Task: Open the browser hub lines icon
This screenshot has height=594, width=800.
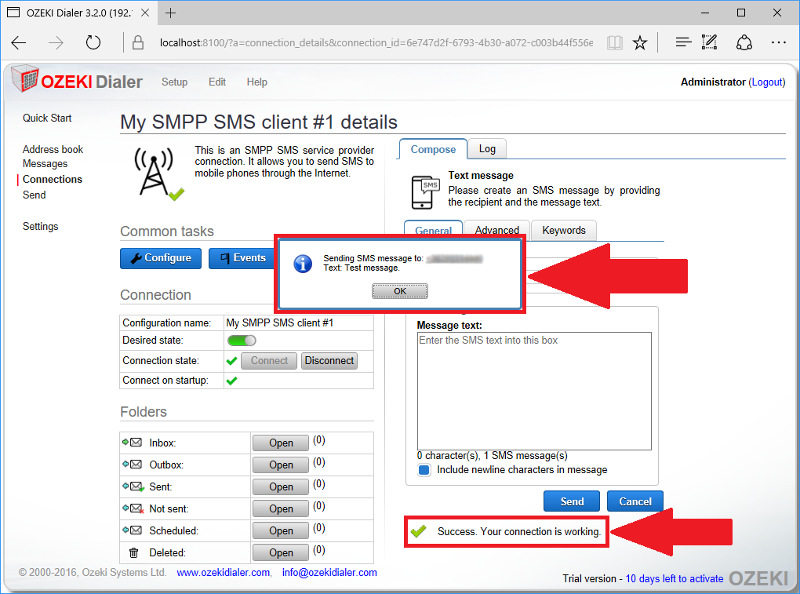Action: point(683,43)
